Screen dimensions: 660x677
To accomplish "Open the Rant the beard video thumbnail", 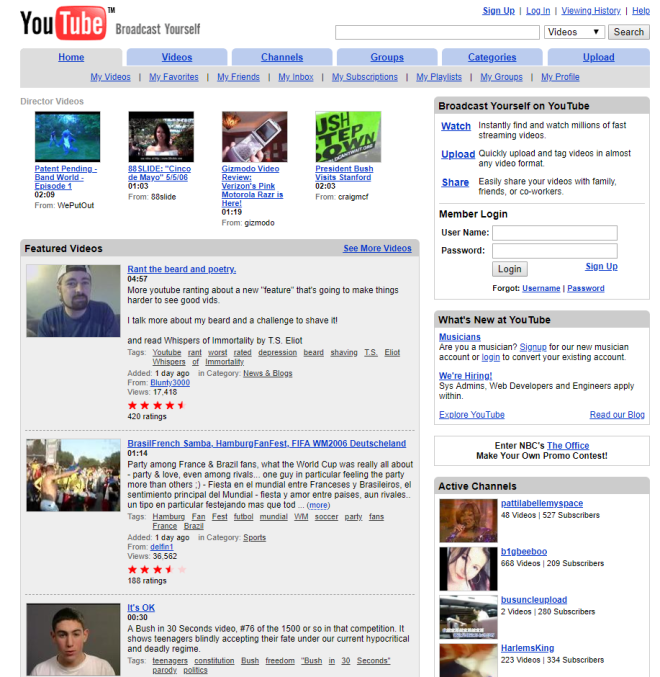I will click(73, 301).
